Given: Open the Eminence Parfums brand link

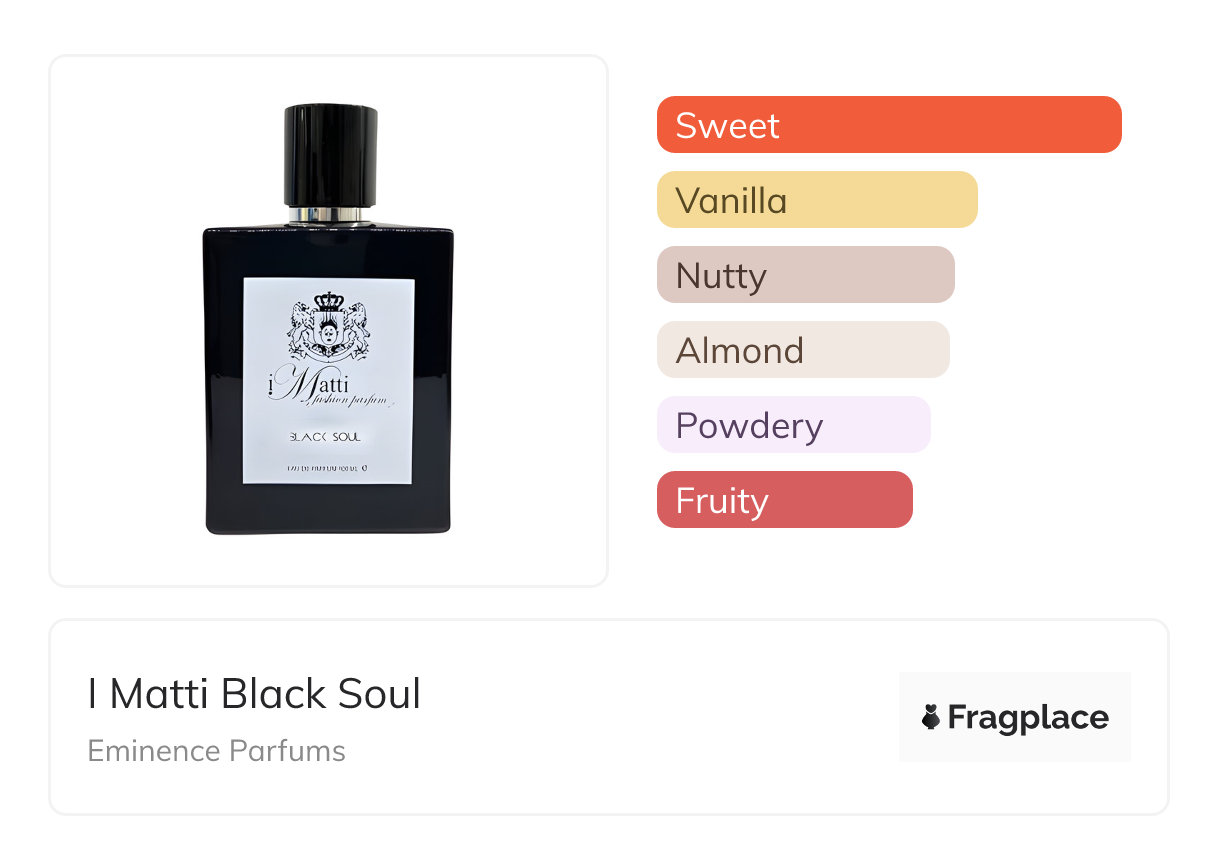Looking at the screenshot, I should pyautogui.click(x=216, y=751).
